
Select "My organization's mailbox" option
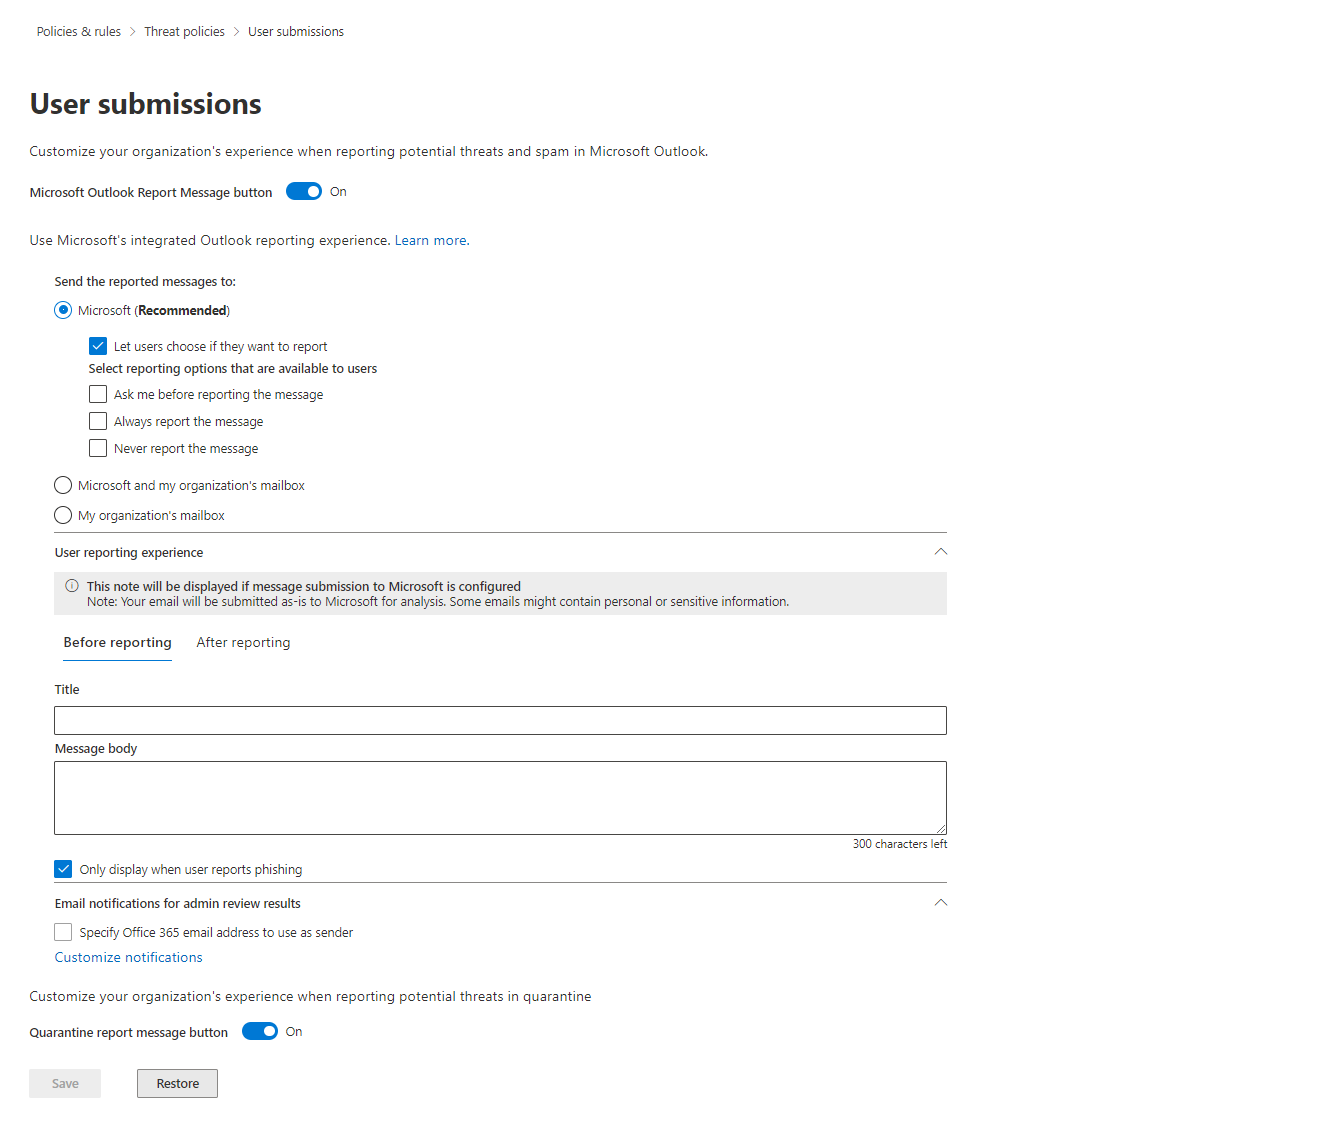[x=62, y=515]
